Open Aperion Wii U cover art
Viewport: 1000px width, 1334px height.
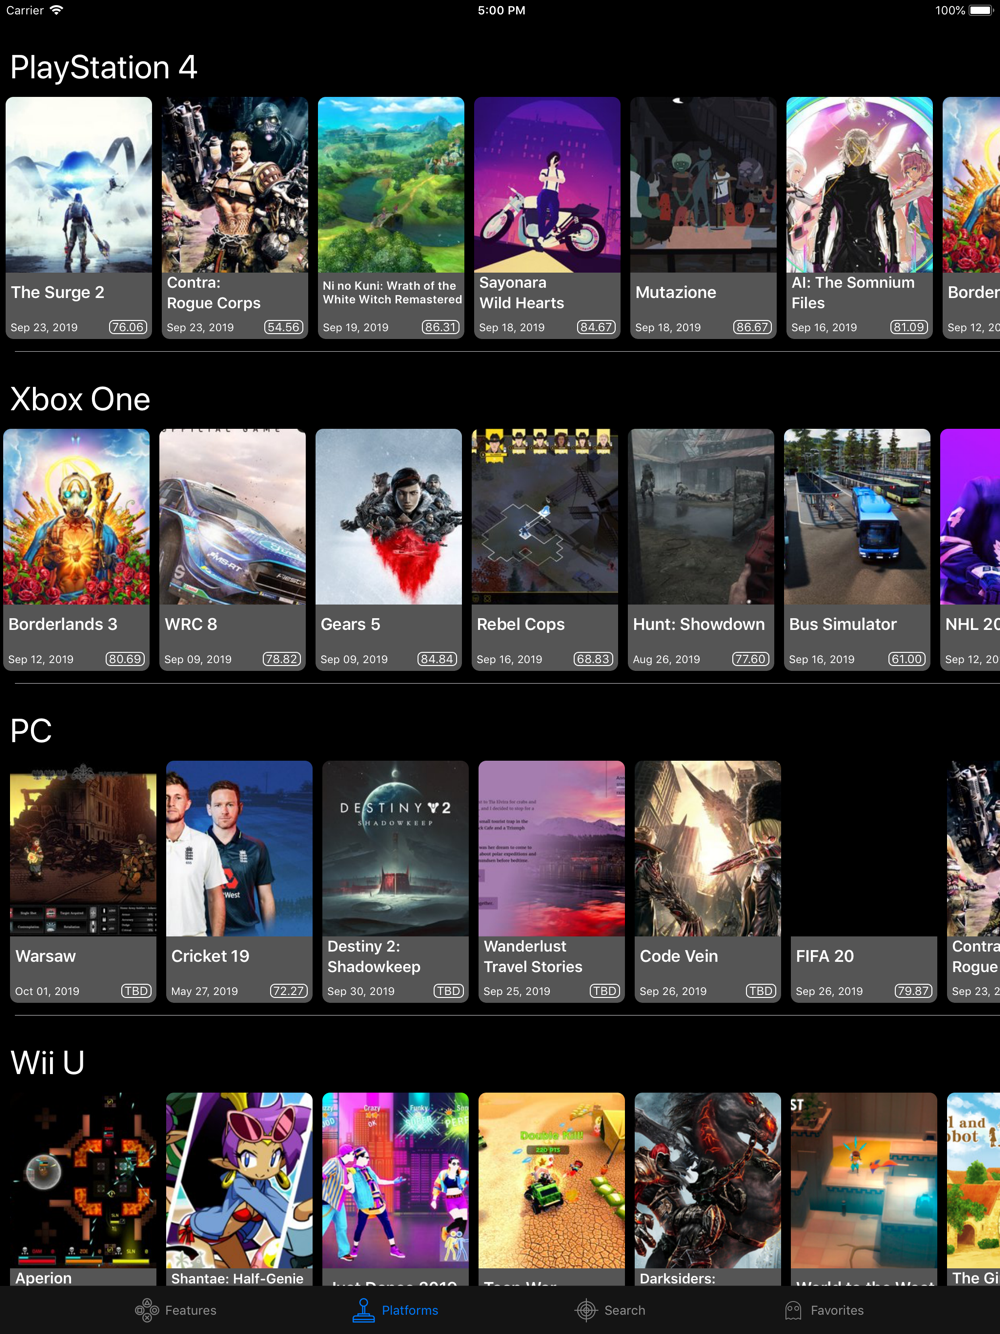point(83,1181)
